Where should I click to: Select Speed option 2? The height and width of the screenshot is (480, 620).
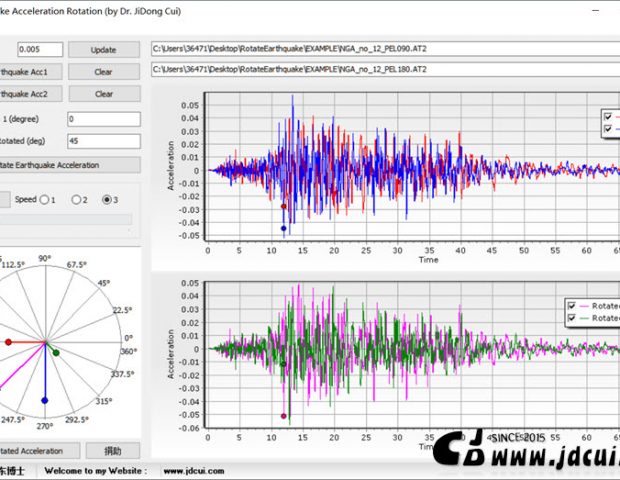(x=78, y=199)
